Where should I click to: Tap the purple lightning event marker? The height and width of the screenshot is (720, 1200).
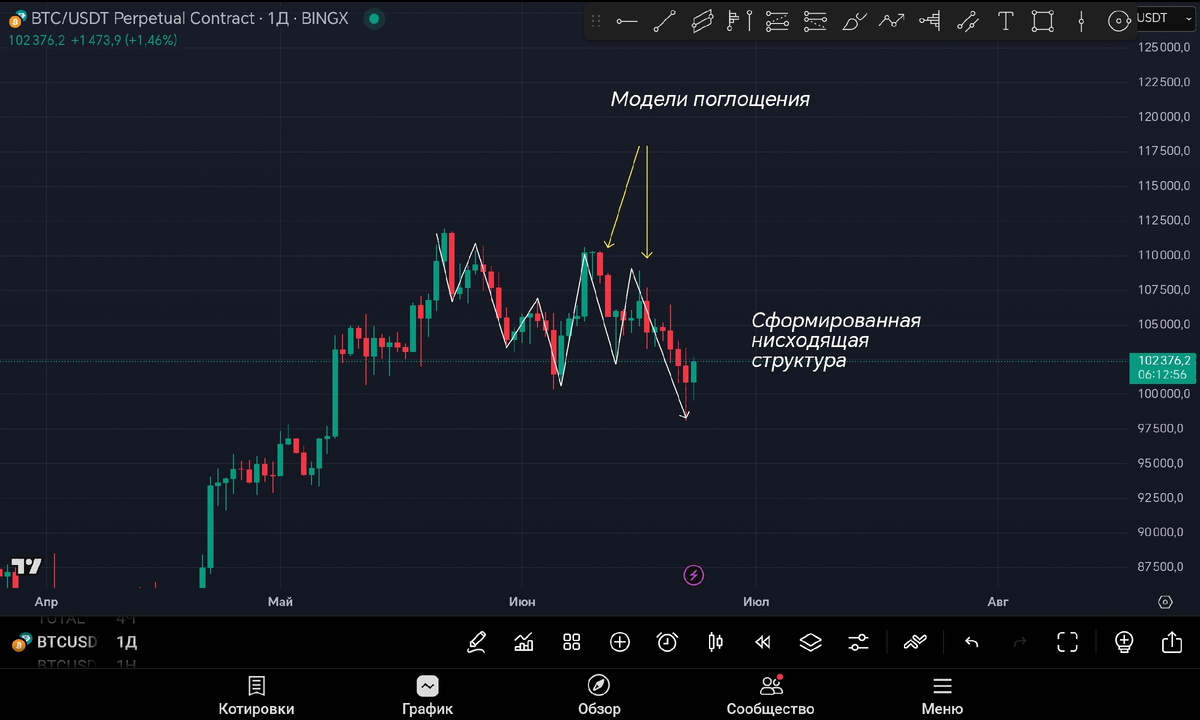coord(694,575)
